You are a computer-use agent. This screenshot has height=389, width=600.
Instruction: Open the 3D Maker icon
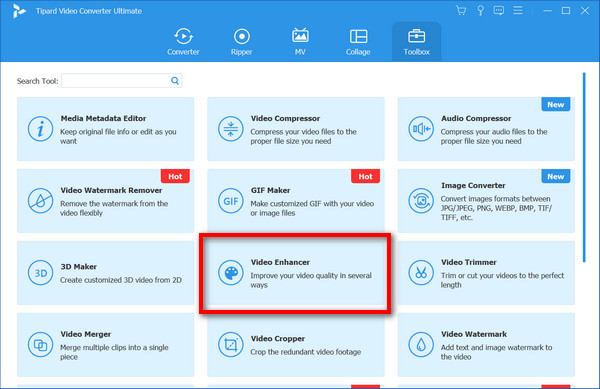[x=40, y=273]
